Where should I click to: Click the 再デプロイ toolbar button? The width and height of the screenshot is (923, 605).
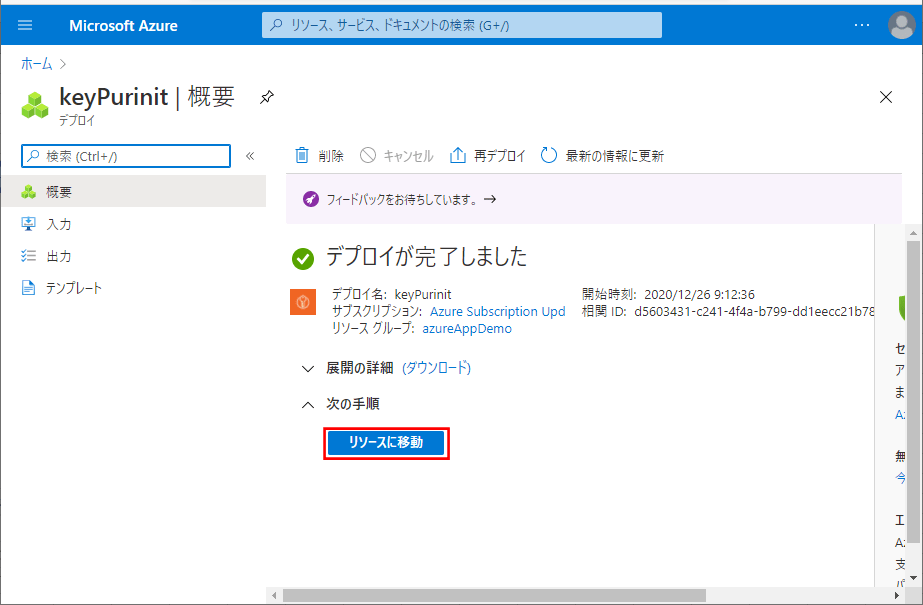click(x=487, y=156)
